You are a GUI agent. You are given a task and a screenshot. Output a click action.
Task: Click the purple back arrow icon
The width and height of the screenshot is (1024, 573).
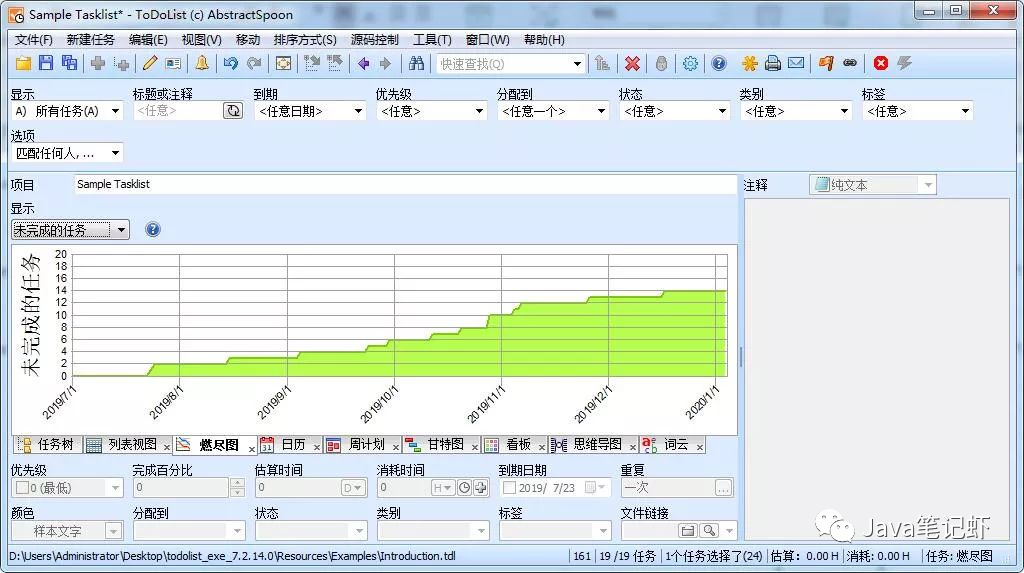click(364, 63)
